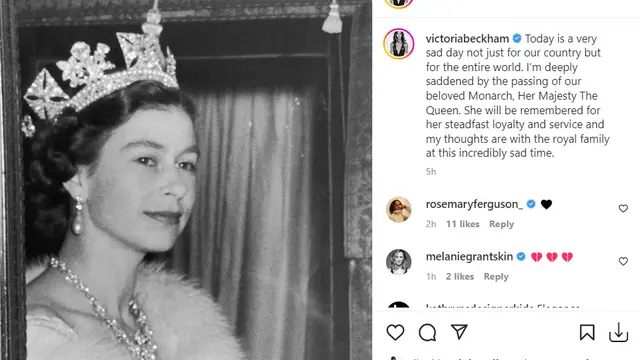Click the black-and-white Queen photo

tap(186, 180)
